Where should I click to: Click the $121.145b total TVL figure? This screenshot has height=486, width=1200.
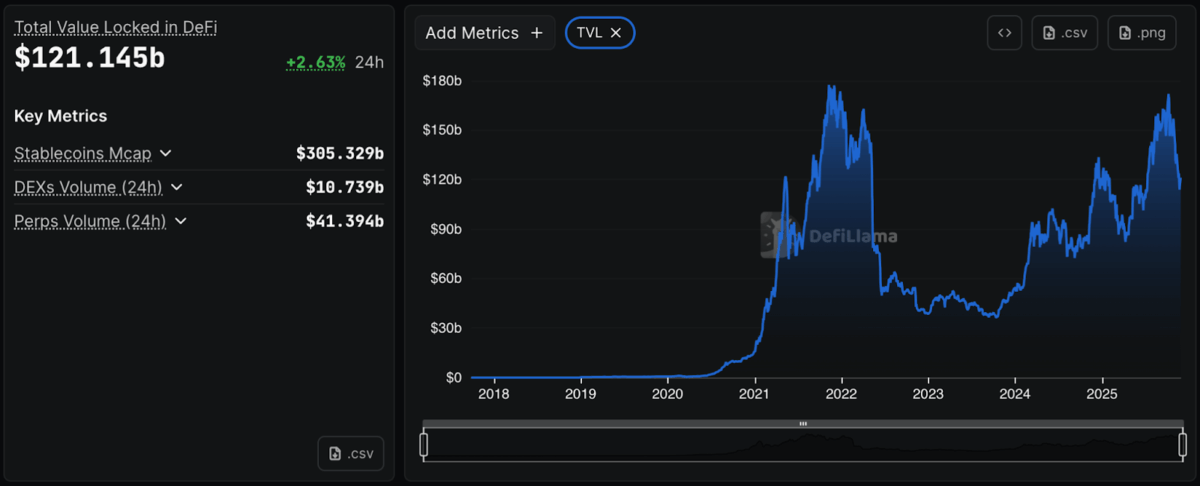click(89, 59)
